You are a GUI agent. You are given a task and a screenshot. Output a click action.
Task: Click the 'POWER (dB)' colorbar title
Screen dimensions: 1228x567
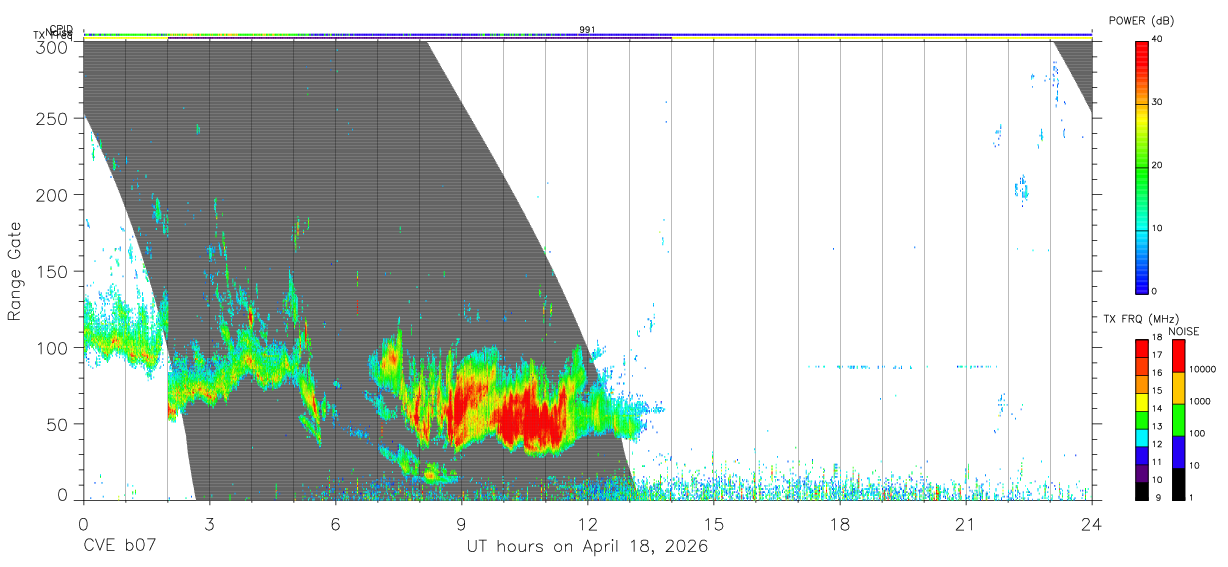coord(1141,20)
